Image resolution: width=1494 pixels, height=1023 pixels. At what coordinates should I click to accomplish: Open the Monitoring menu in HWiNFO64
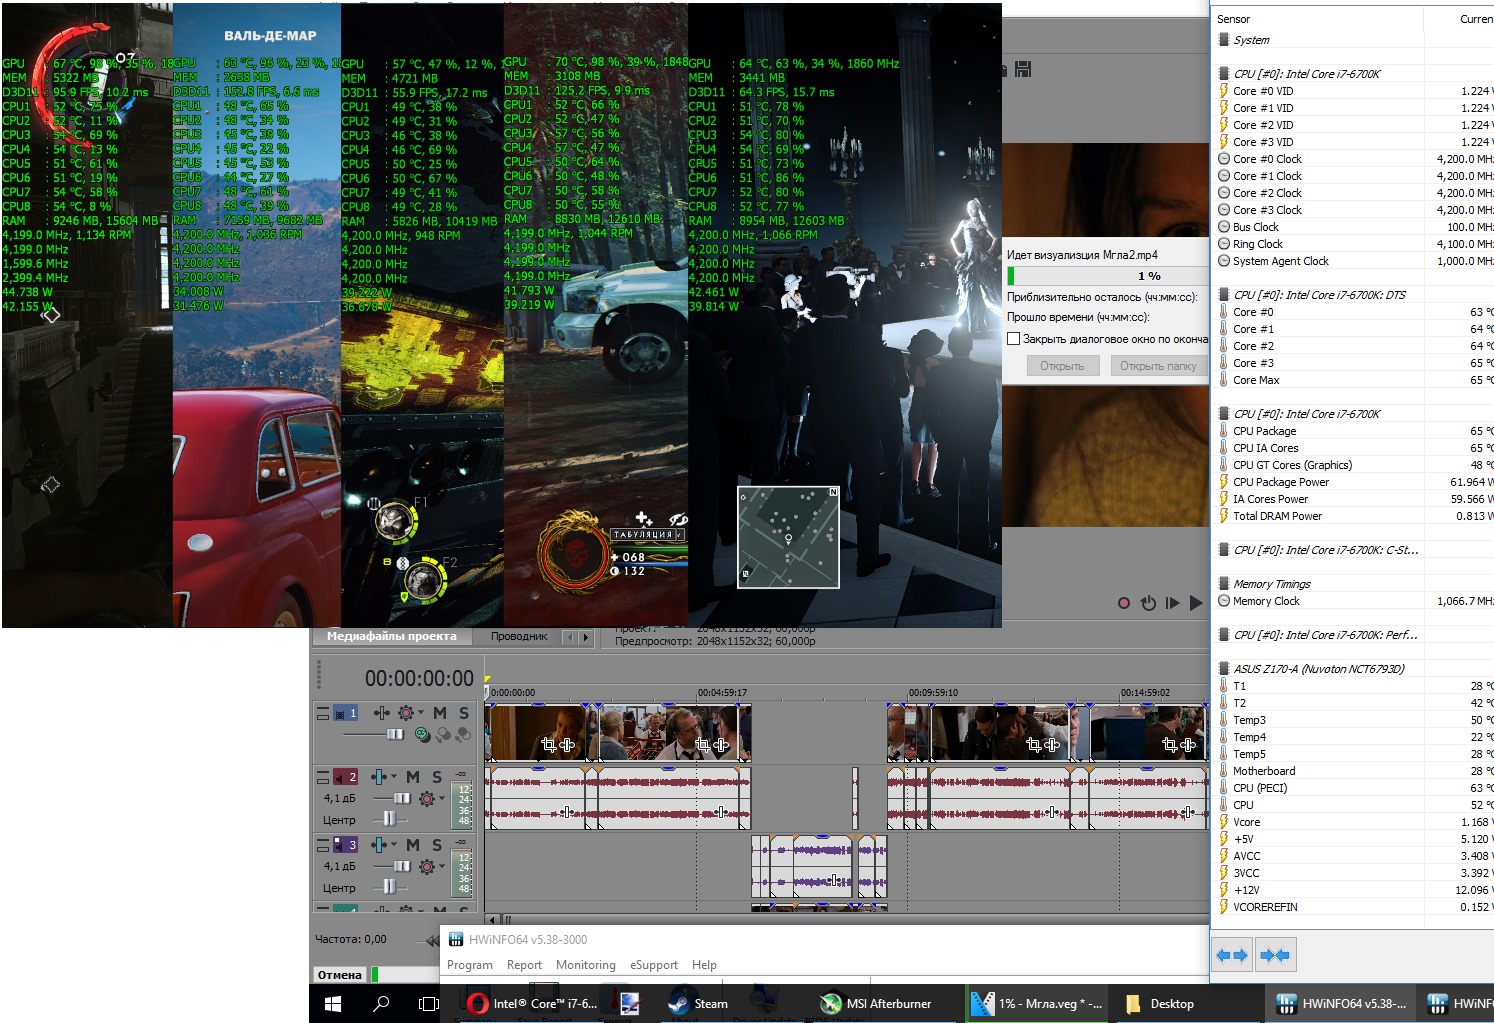585,965
